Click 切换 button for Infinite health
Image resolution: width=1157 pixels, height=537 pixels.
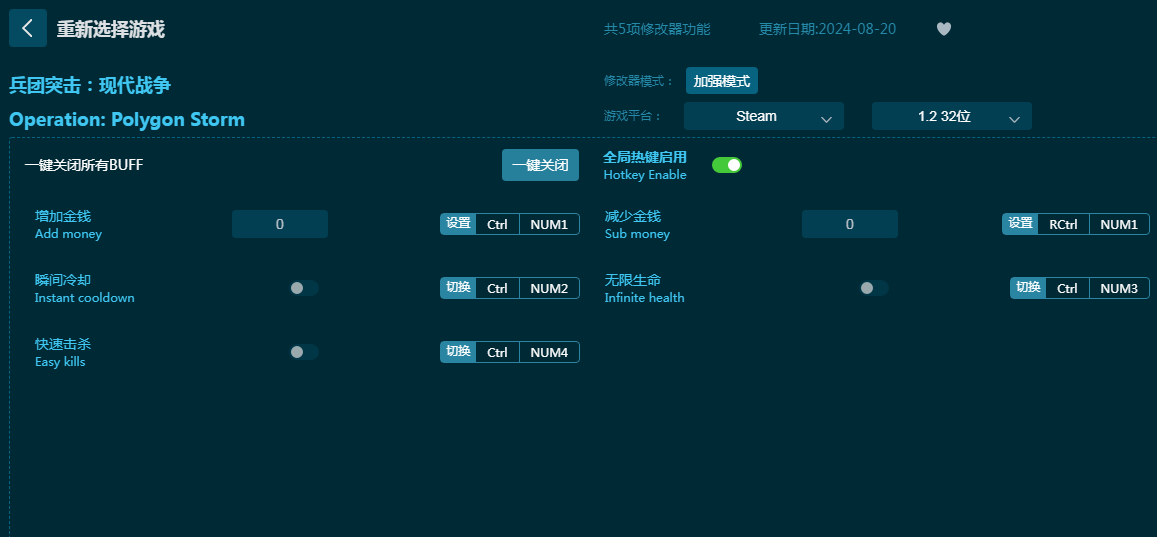pyautogui.click(x=1028, y=288)
